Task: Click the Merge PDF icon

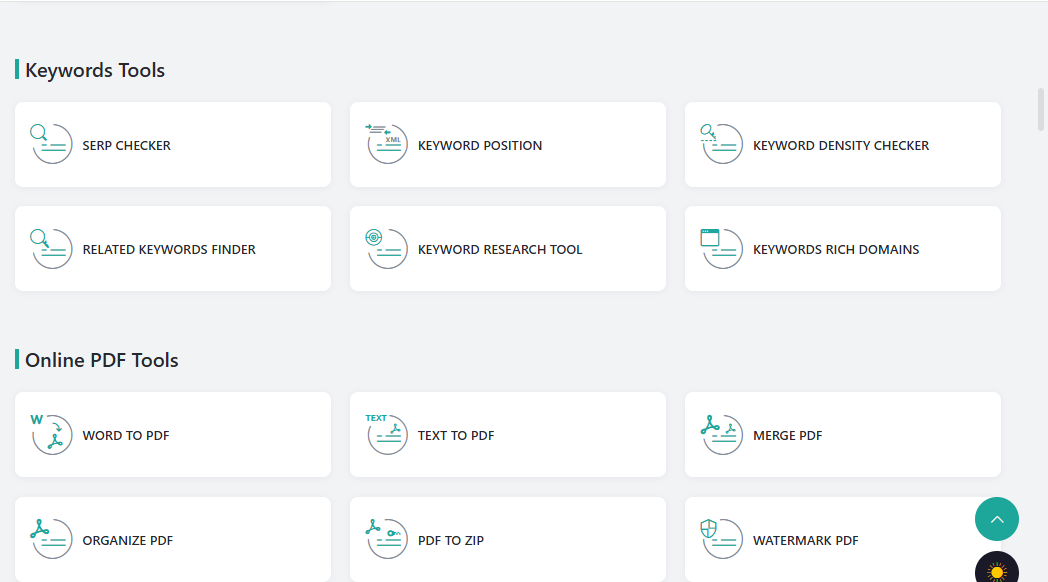Action: coord(722,434)
